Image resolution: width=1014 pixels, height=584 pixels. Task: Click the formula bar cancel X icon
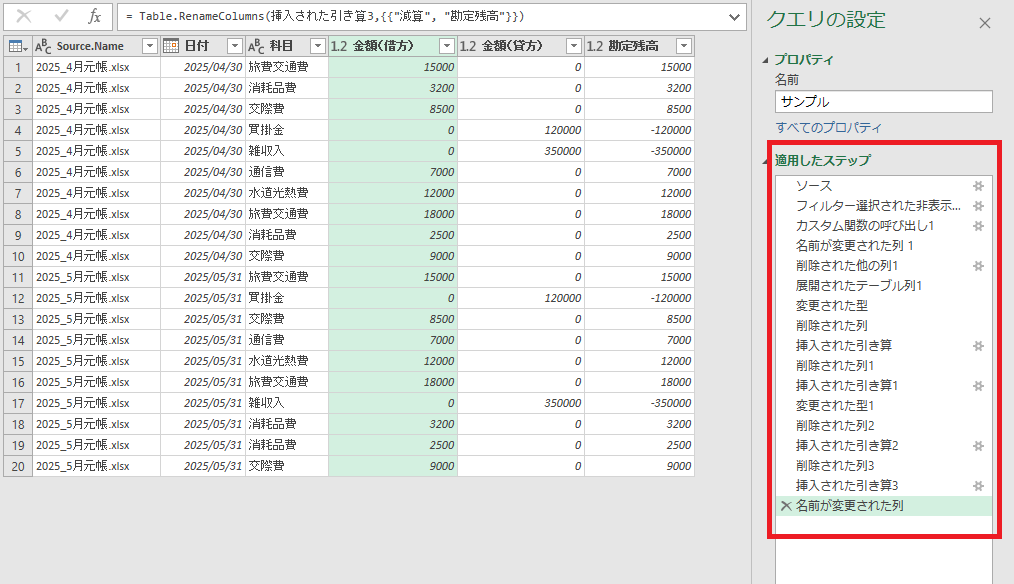pyautogui.click(x=24, y=17)
